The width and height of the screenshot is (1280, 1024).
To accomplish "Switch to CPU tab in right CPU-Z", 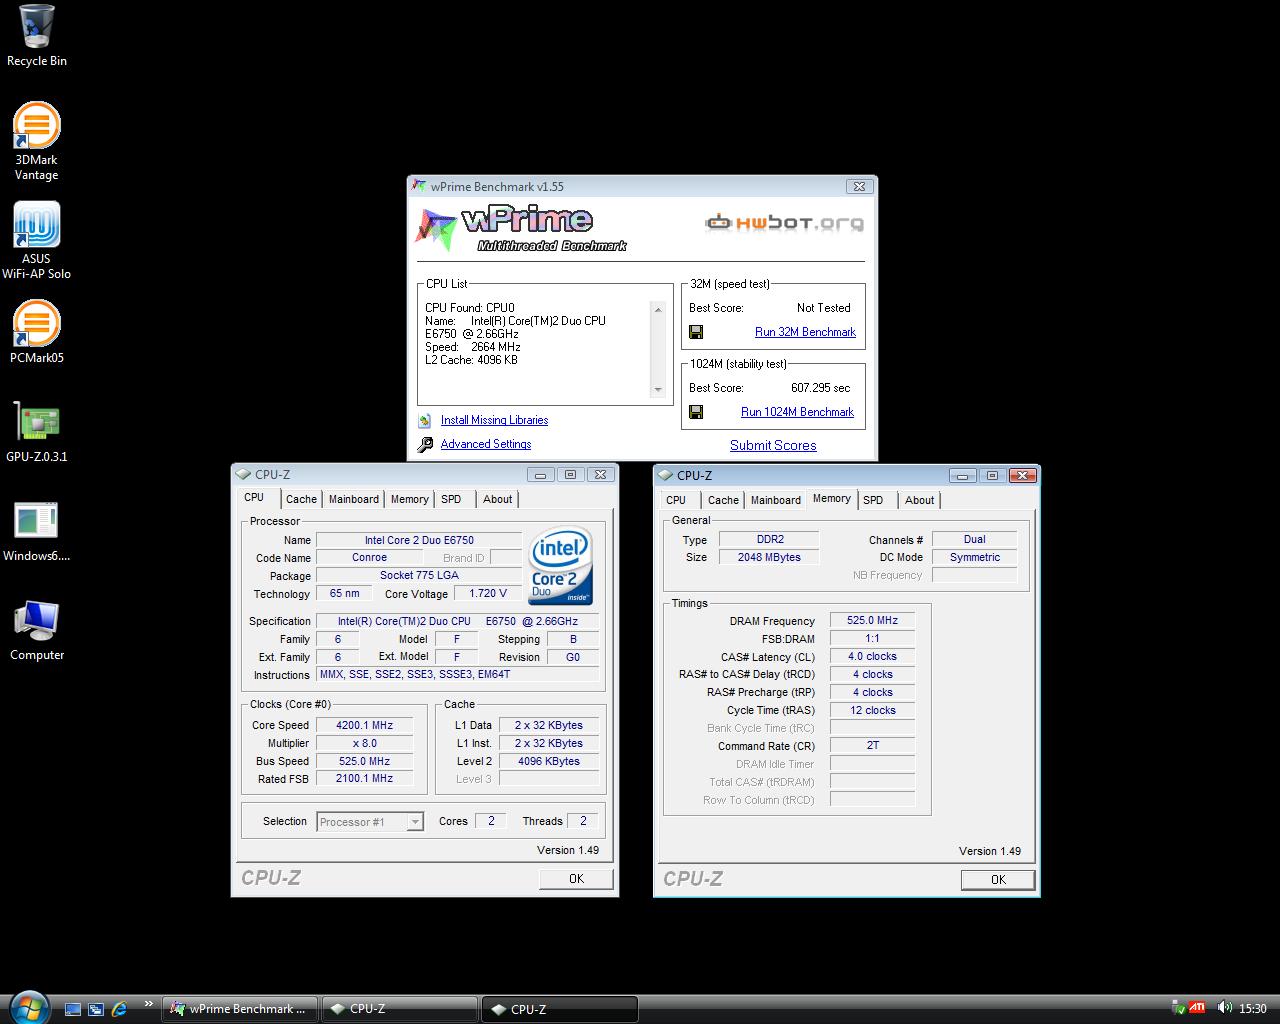I will click(676, 500).
